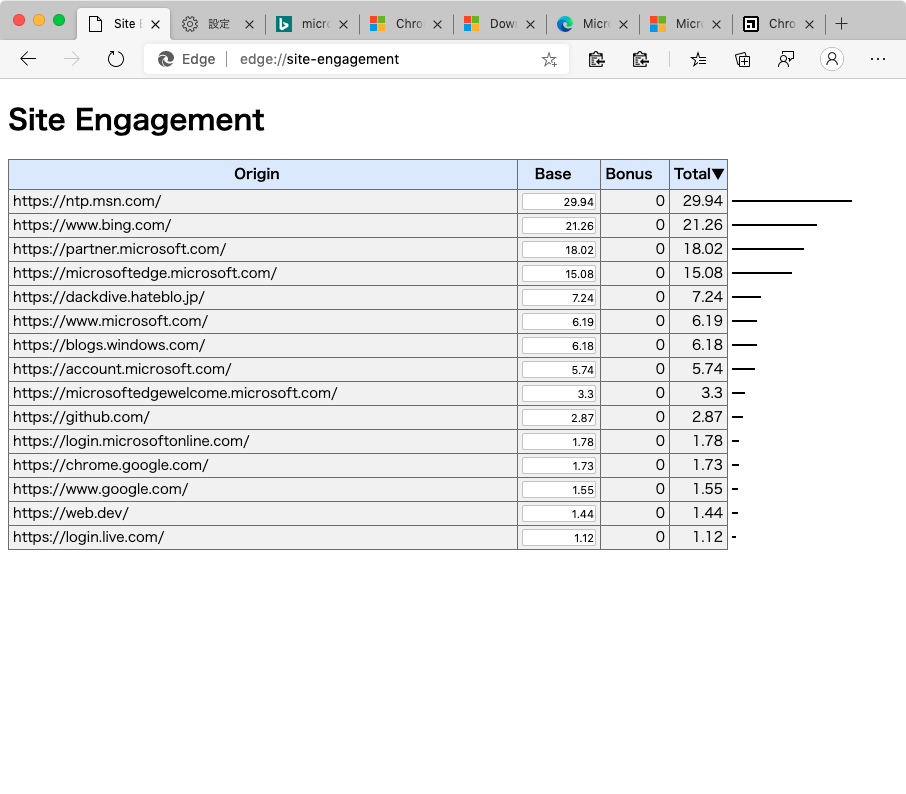Screen dimensions: 906x794
Task: Select https://microsoftedgewelcome.microsoft.com/ origin text
Action: [175, 393]
